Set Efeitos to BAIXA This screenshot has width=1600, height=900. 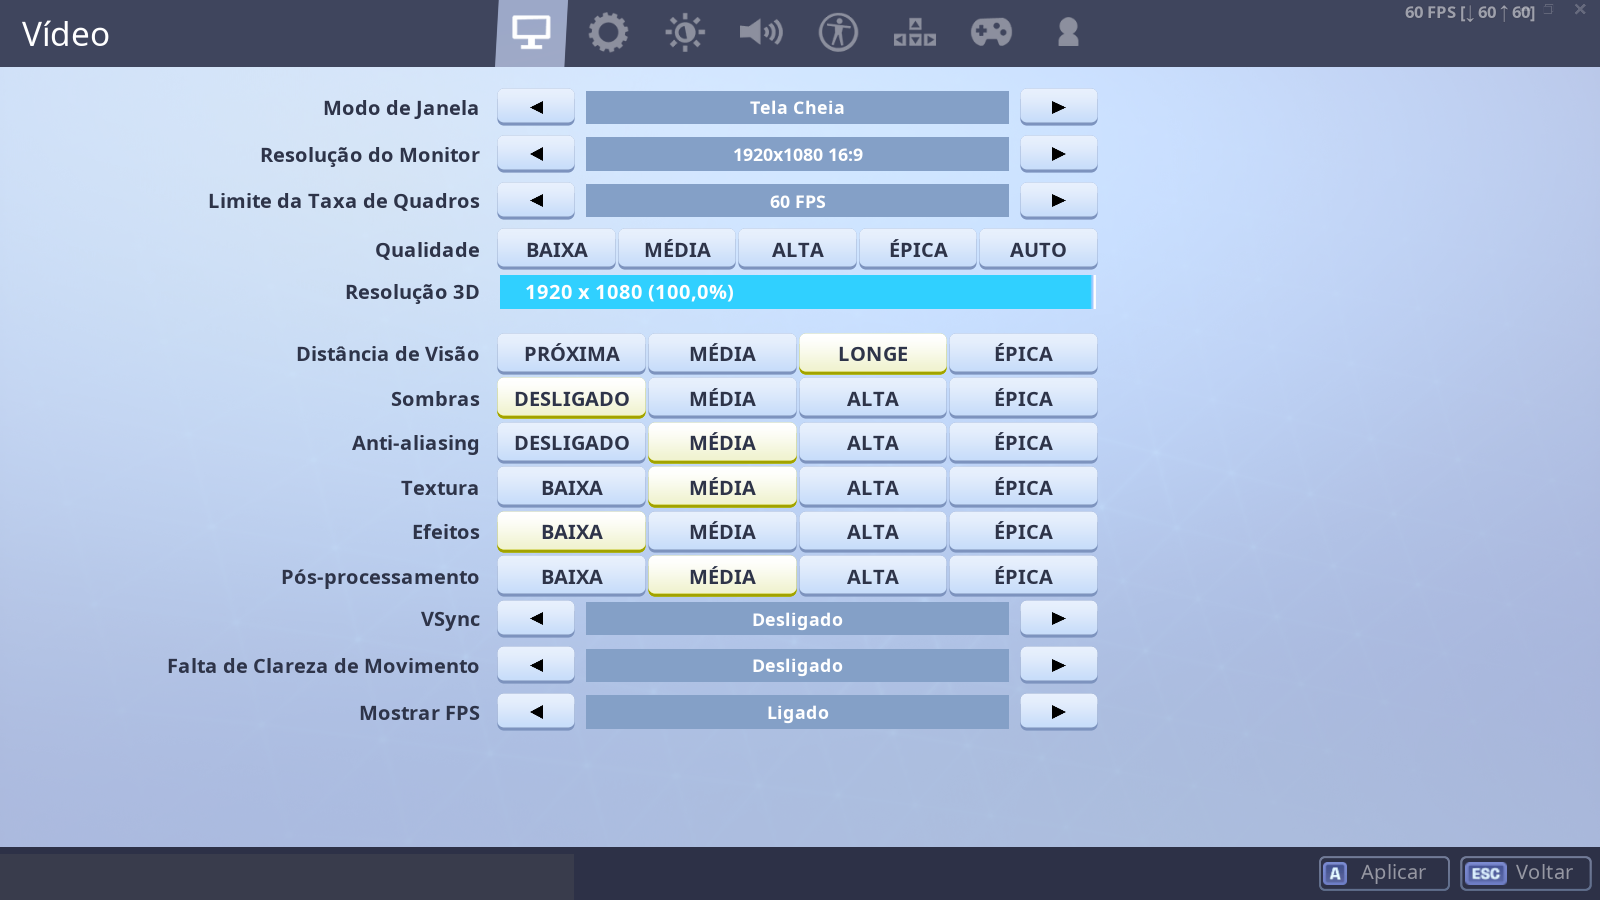point(572,532)
